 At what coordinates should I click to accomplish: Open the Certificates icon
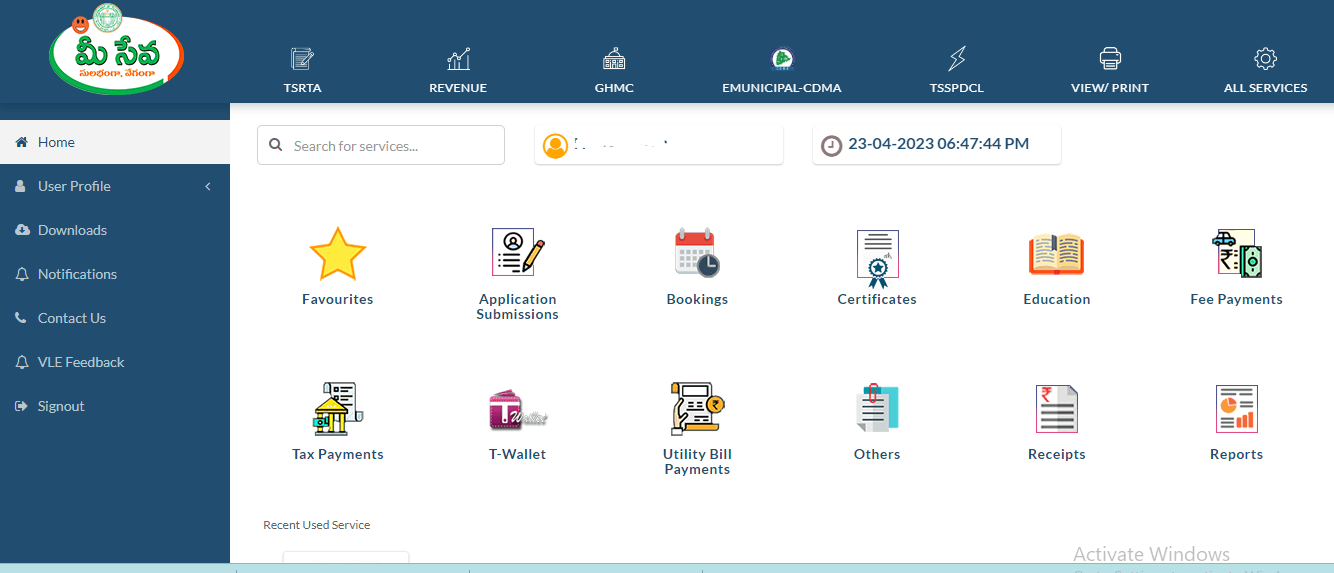[877, 254]
